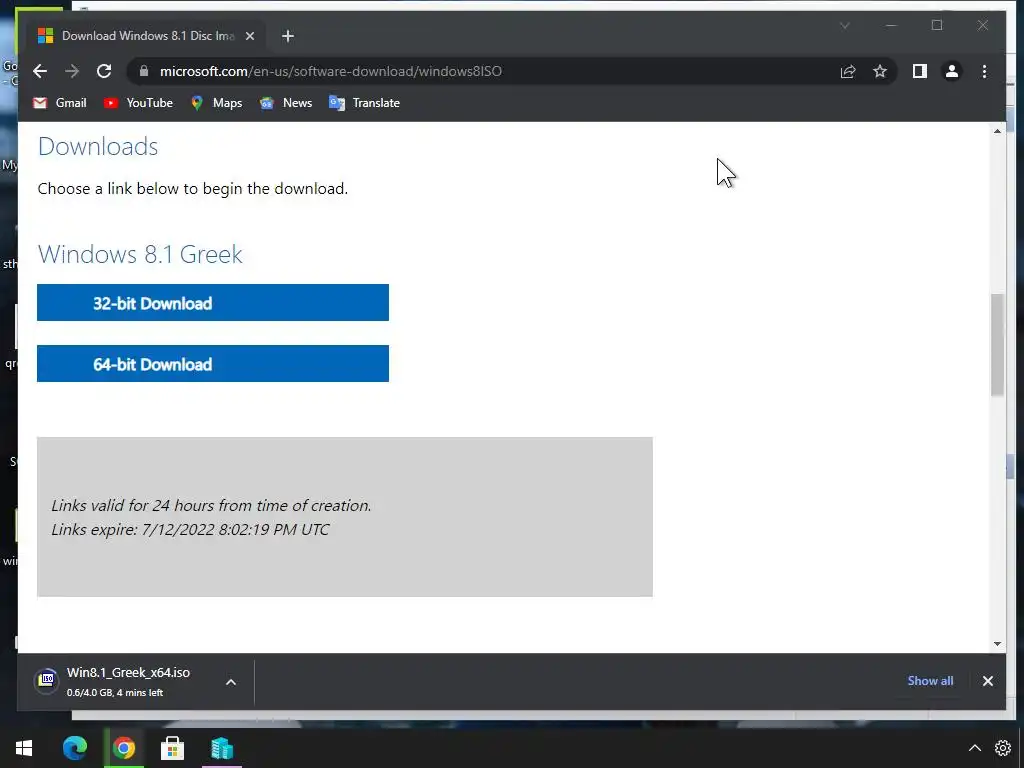
Task: Open the YouTube bookmark
Action: pyautogui.click(x=138, y=103)
